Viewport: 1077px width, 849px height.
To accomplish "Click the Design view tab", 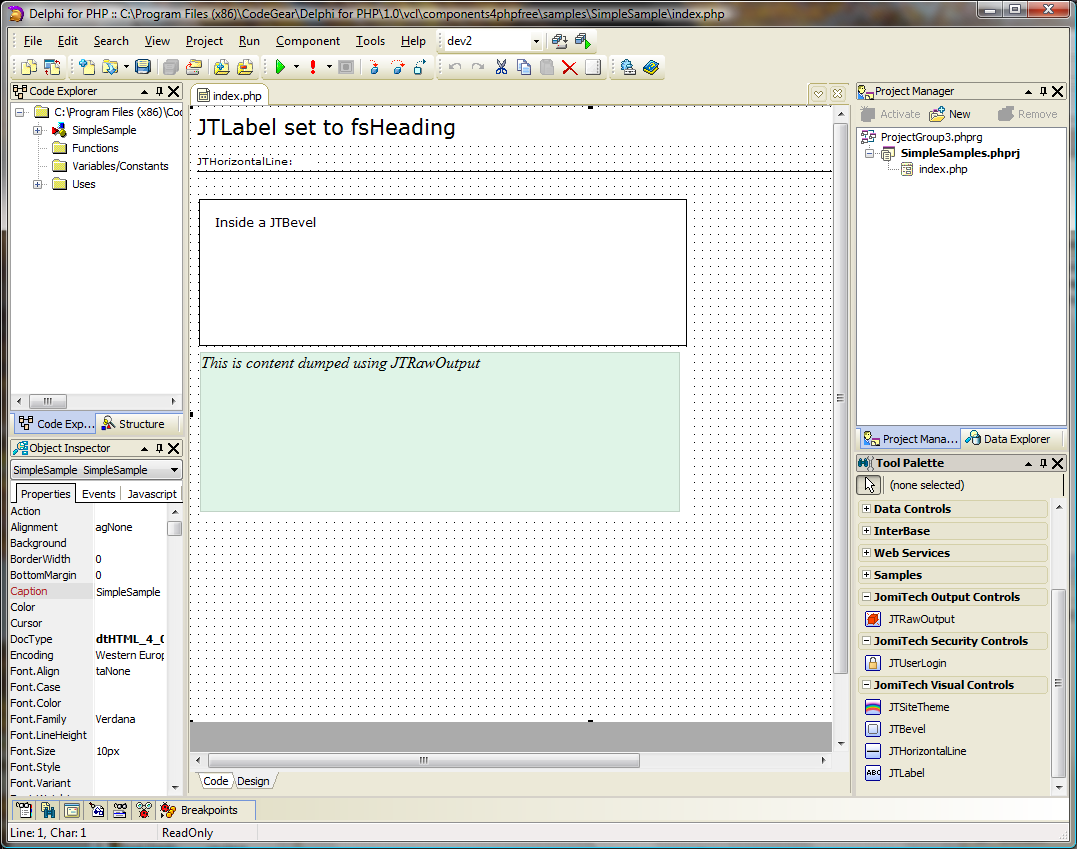I will [x=253, y=781].
